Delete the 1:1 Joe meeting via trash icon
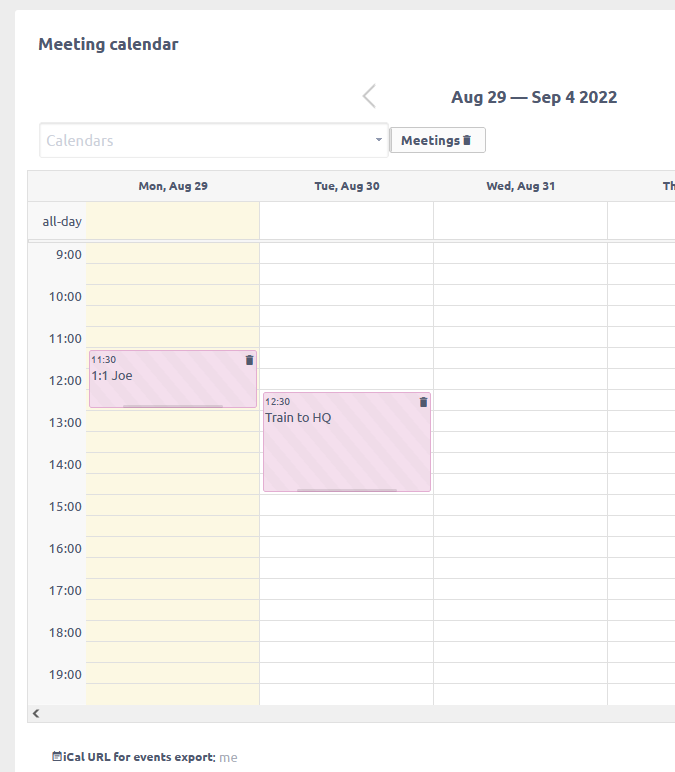Screen dimensions: 675x772 pos(250,360)
